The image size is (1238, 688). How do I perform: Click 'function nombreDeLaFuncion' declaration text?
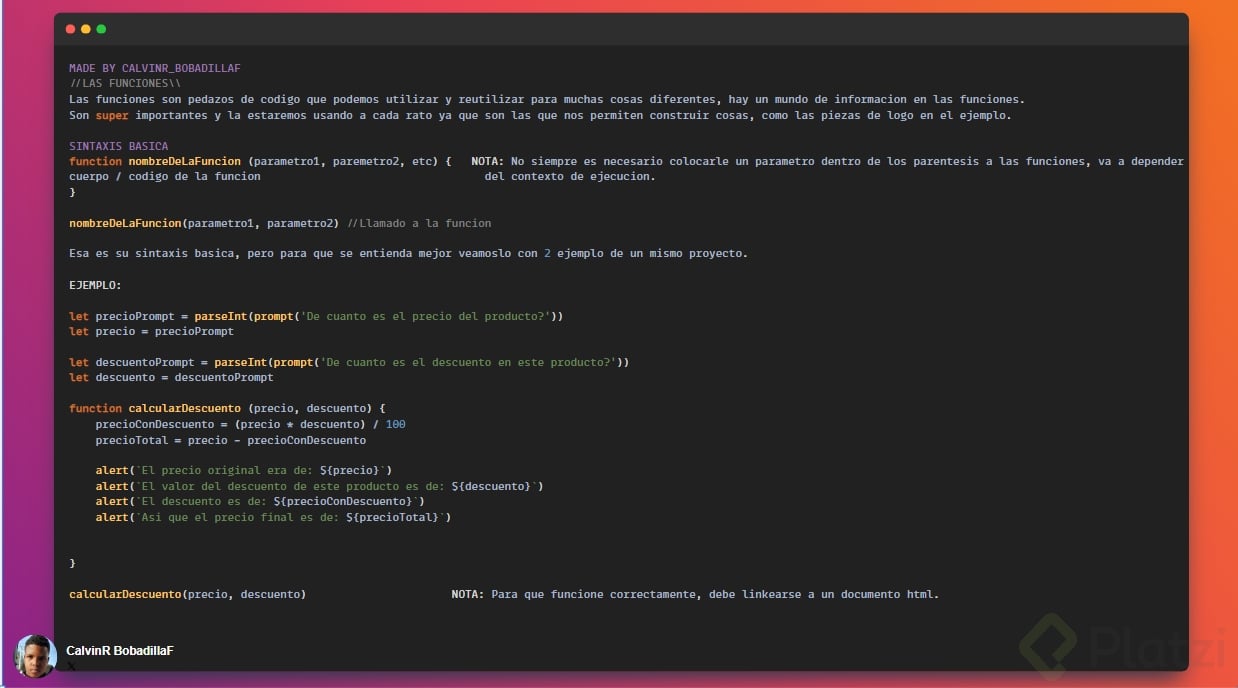(x=155, y=161)
